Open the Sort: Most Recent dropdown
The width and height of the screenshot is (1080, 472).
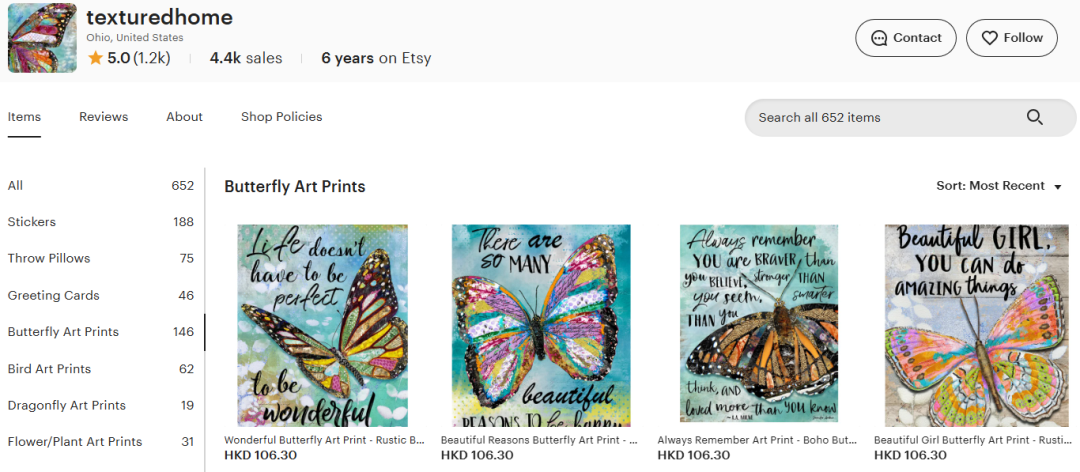point(998,186)
